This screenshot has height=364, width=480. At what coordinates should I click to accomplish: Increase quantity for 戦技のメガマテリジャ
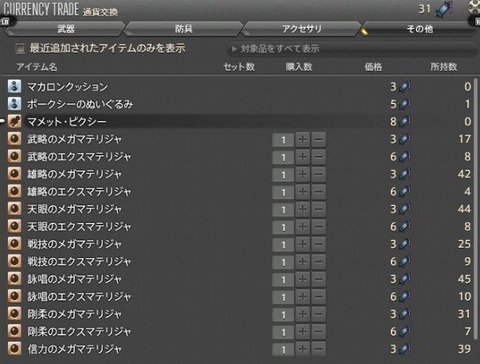(x=302, y=244)
